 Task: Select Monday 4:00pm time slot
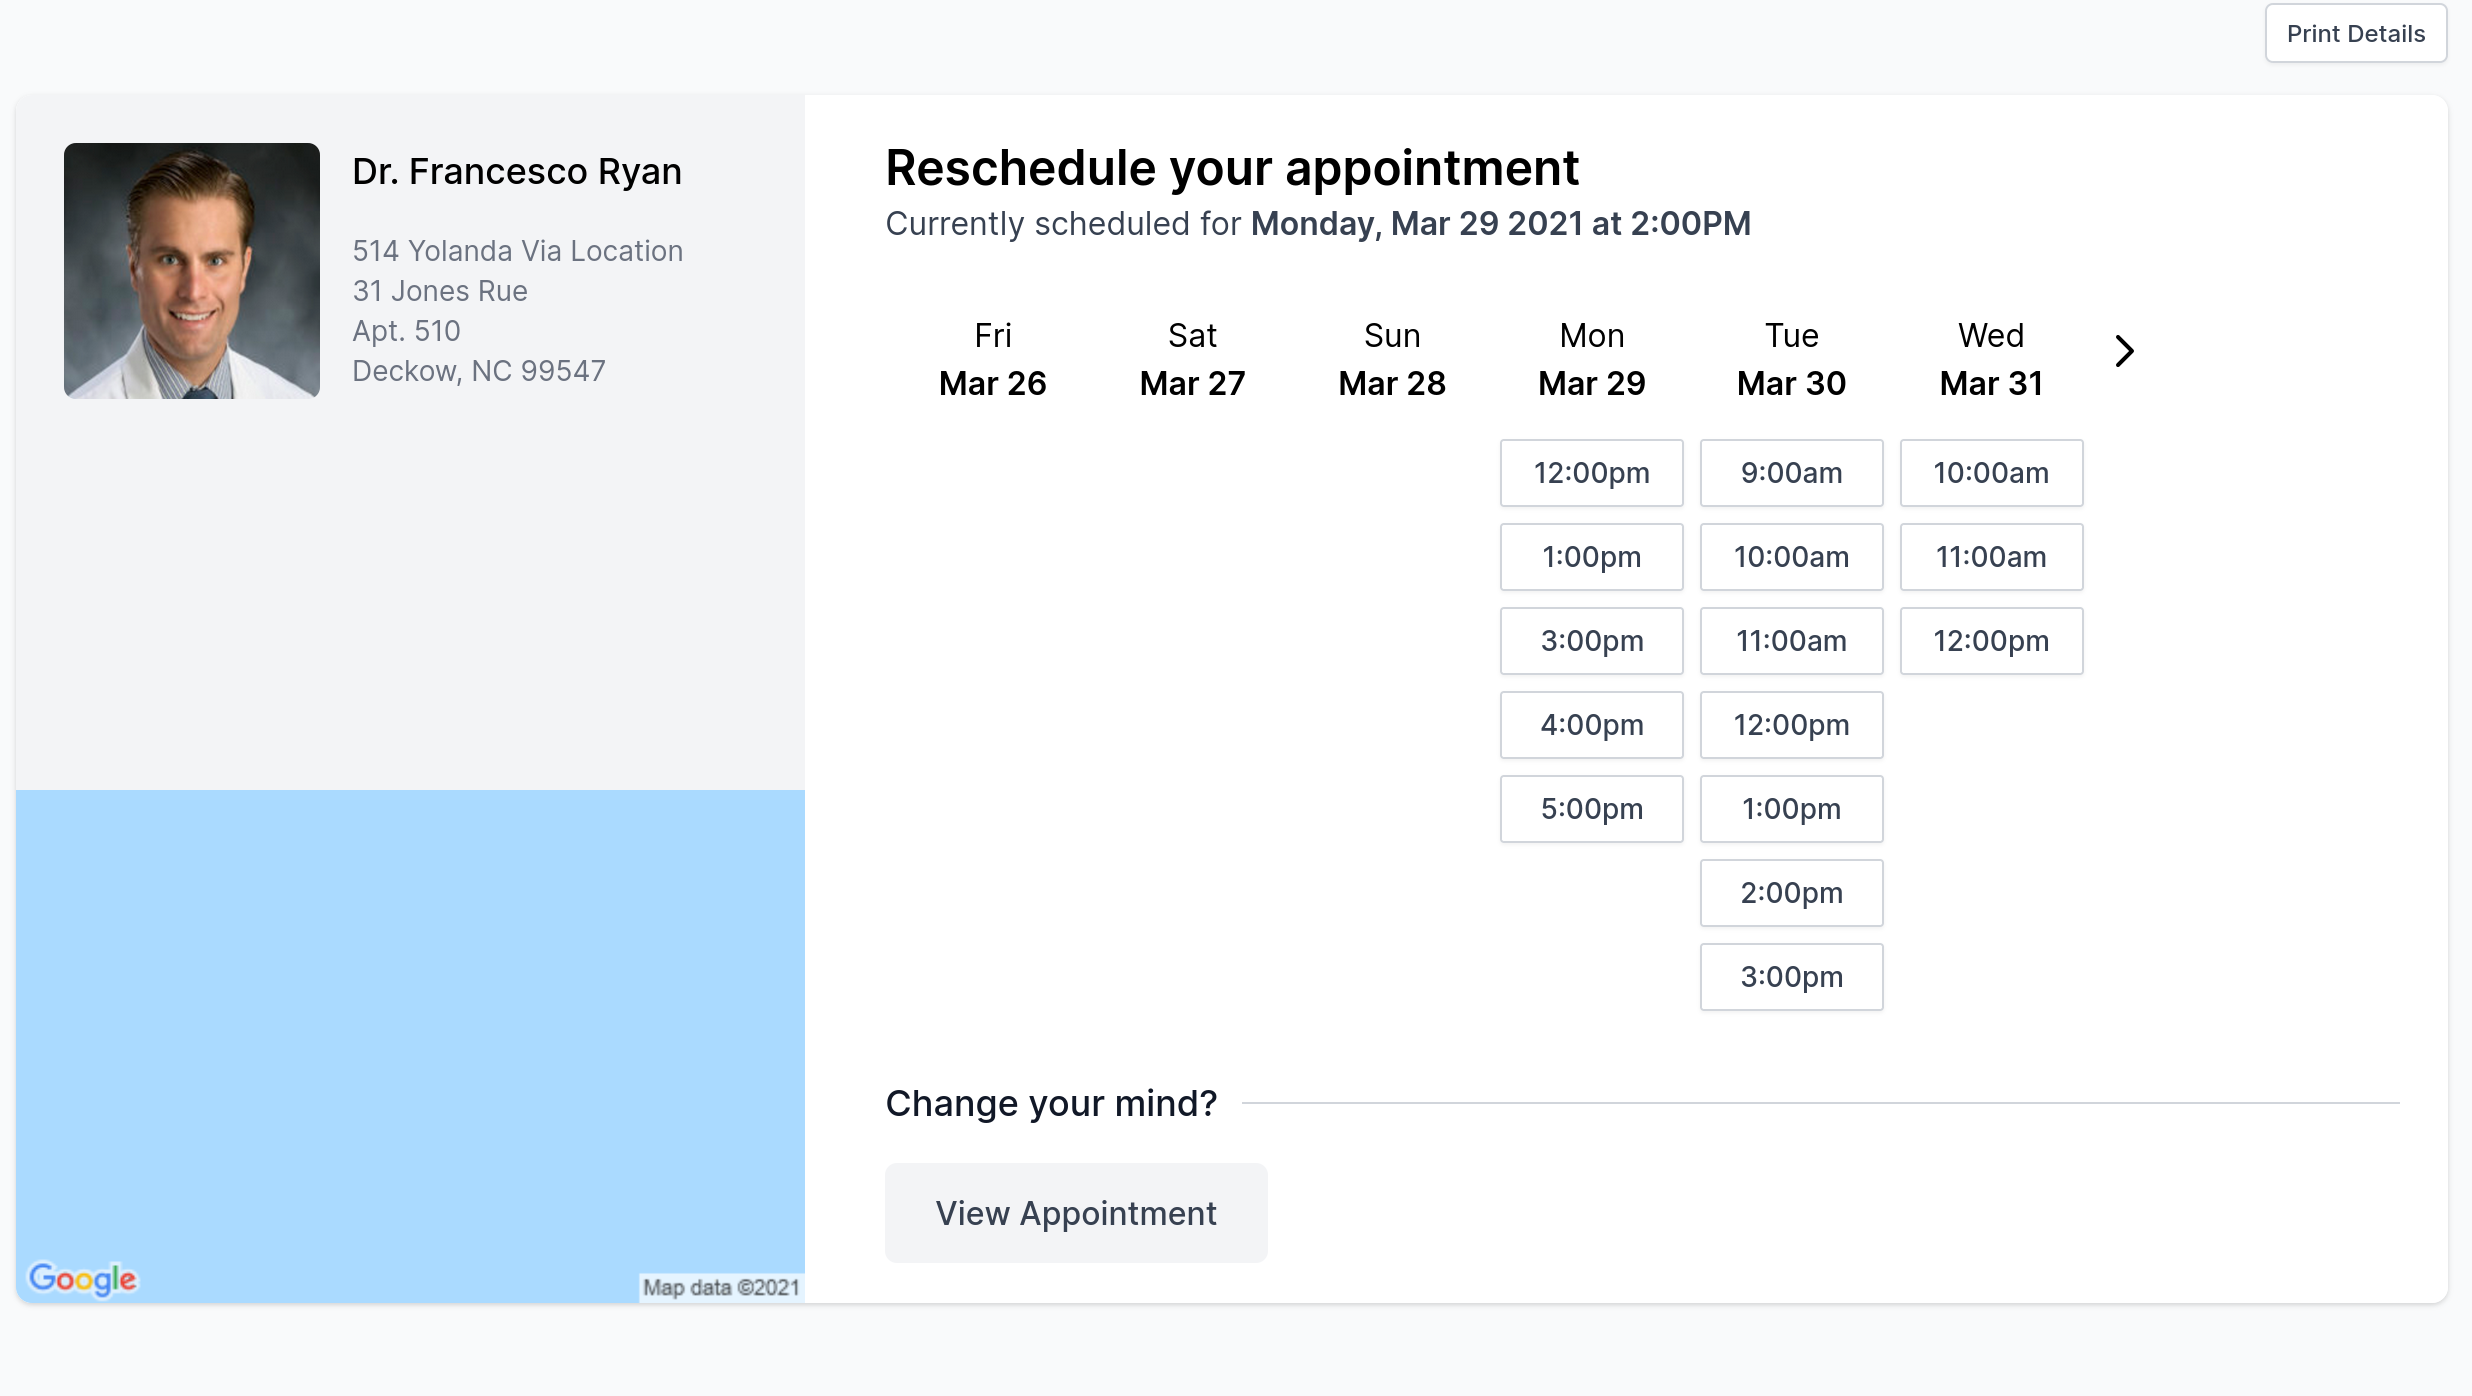1592,725
